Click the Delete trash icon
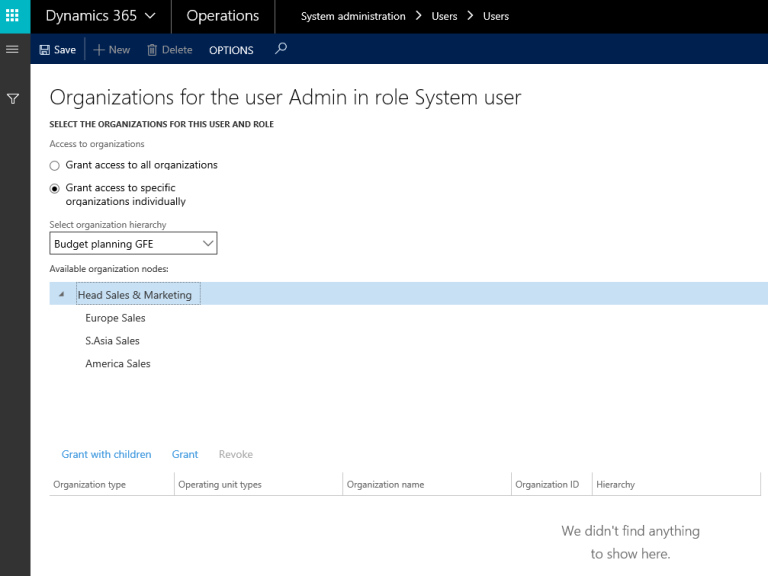The height and width of the screenshot is (576, 768). coord(152,50)
